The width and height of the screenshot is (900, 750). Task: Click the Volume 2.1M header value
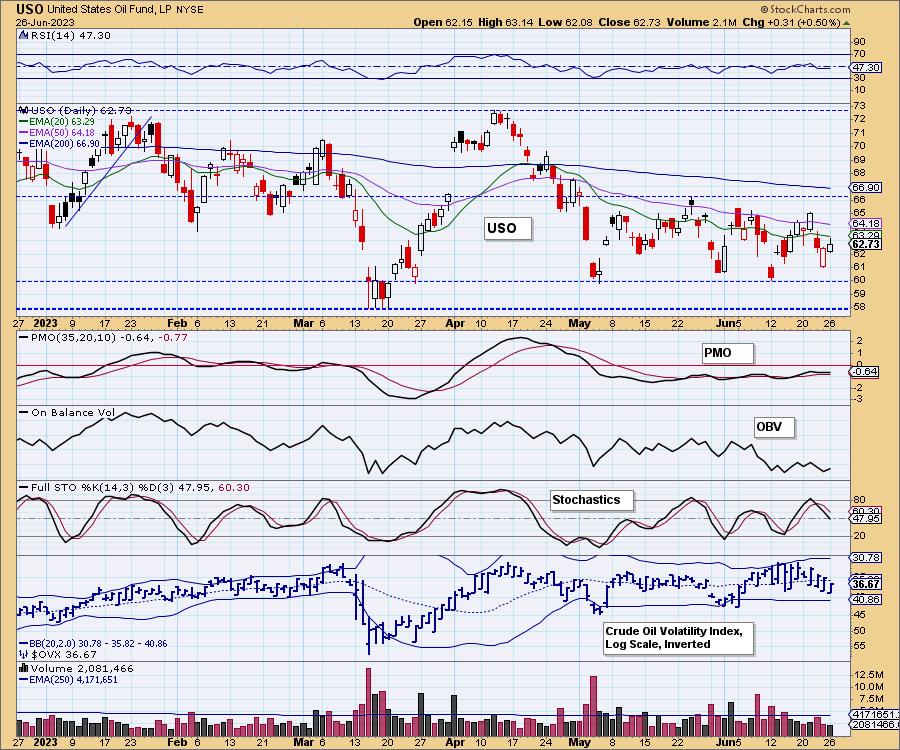click(701, 22)
